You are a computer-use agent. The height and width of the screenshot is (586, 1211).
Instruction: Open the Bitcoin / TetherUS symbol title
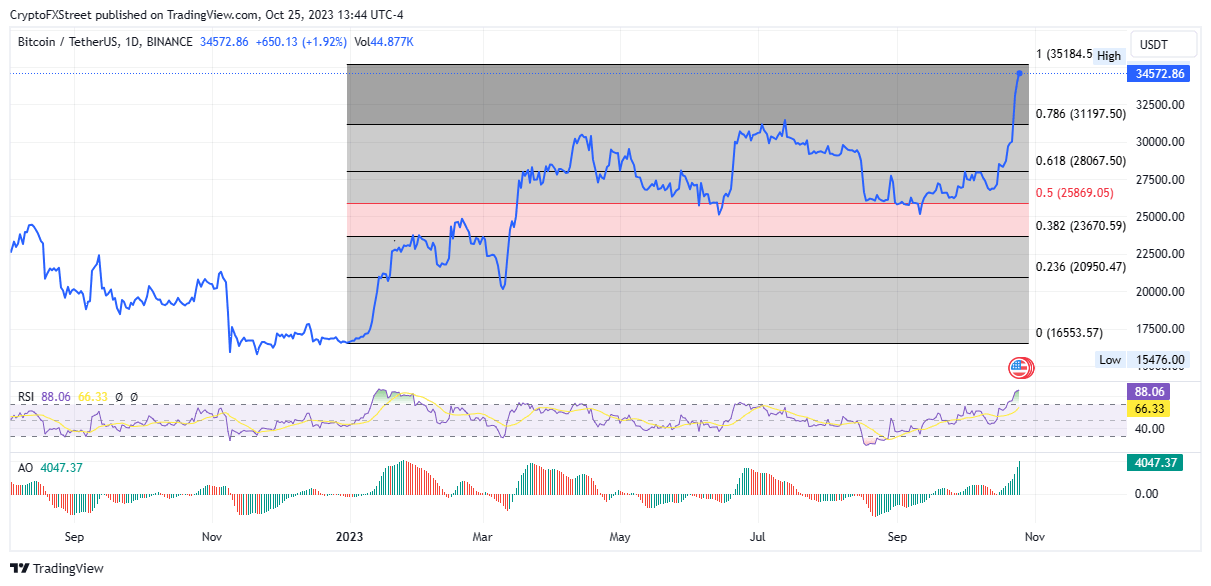click(x=81, y=42)
